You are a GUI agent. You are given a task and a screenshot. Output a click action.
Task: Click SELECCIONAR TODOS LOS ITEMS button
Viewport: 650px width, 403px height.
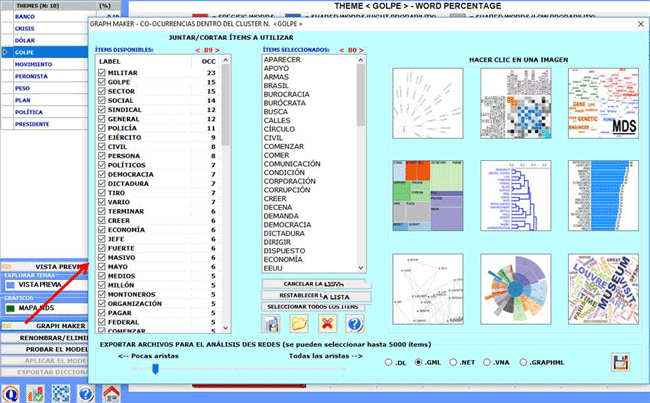point(314,307)
